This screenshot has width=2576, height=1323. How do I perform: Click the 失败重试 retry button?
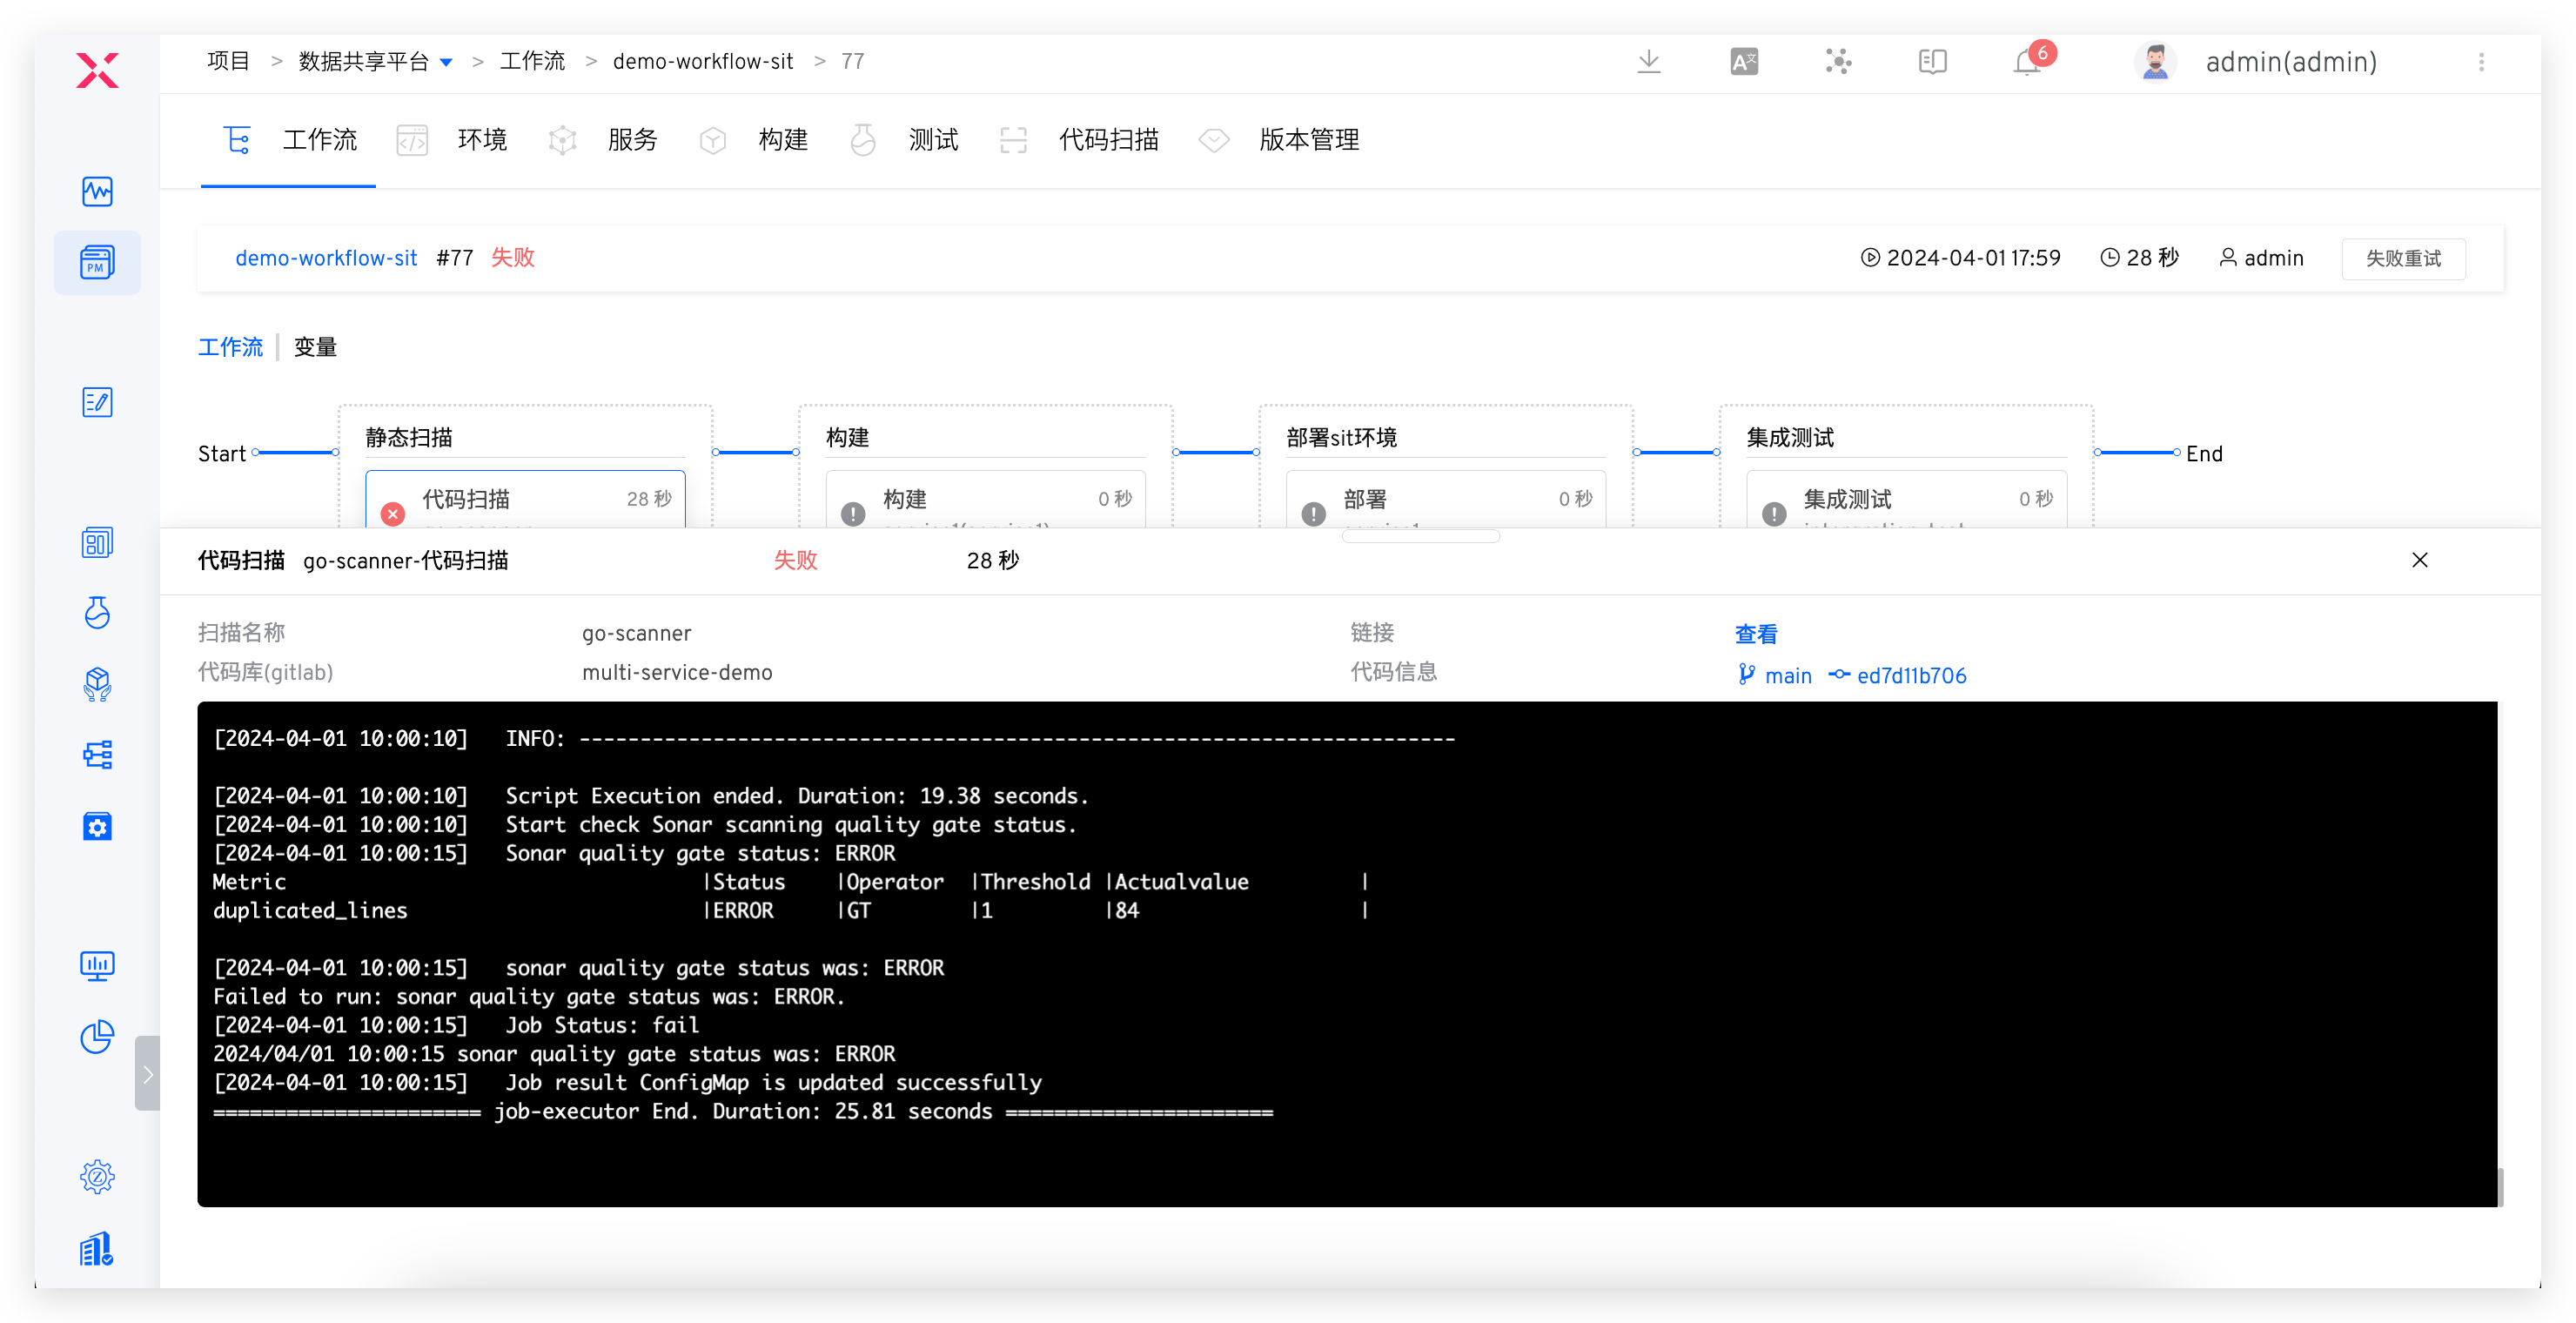pos(2402,259)
